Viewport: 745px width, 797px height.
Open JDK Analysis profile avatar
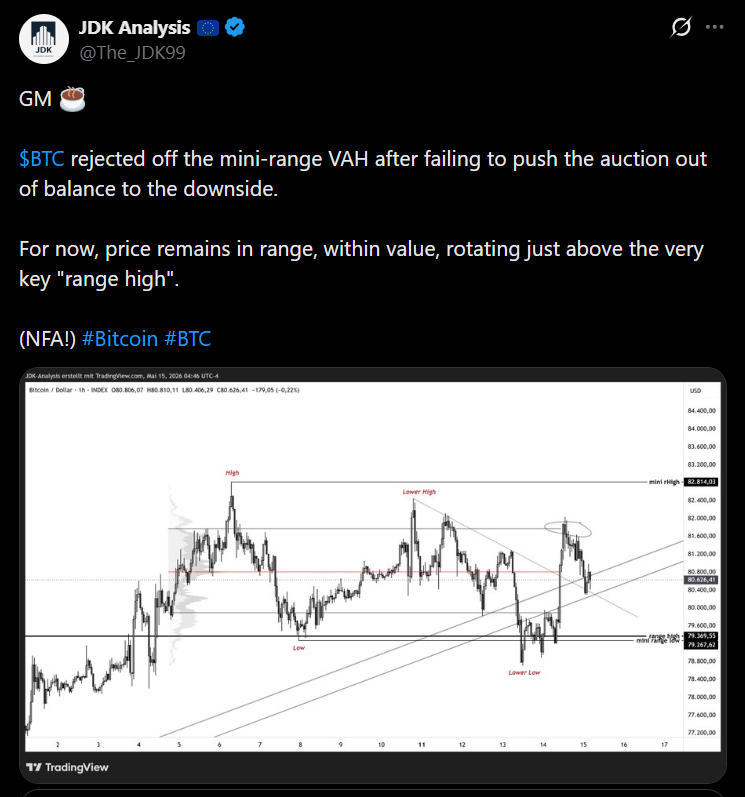pos(44,39)
